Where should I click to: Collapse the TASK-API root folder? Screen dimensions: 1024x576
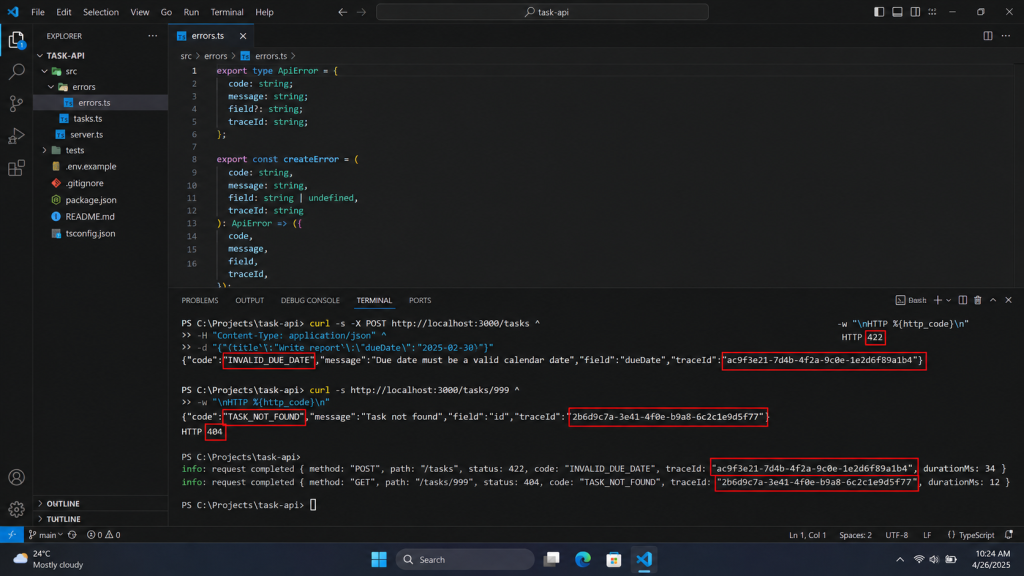pos(40,56)
